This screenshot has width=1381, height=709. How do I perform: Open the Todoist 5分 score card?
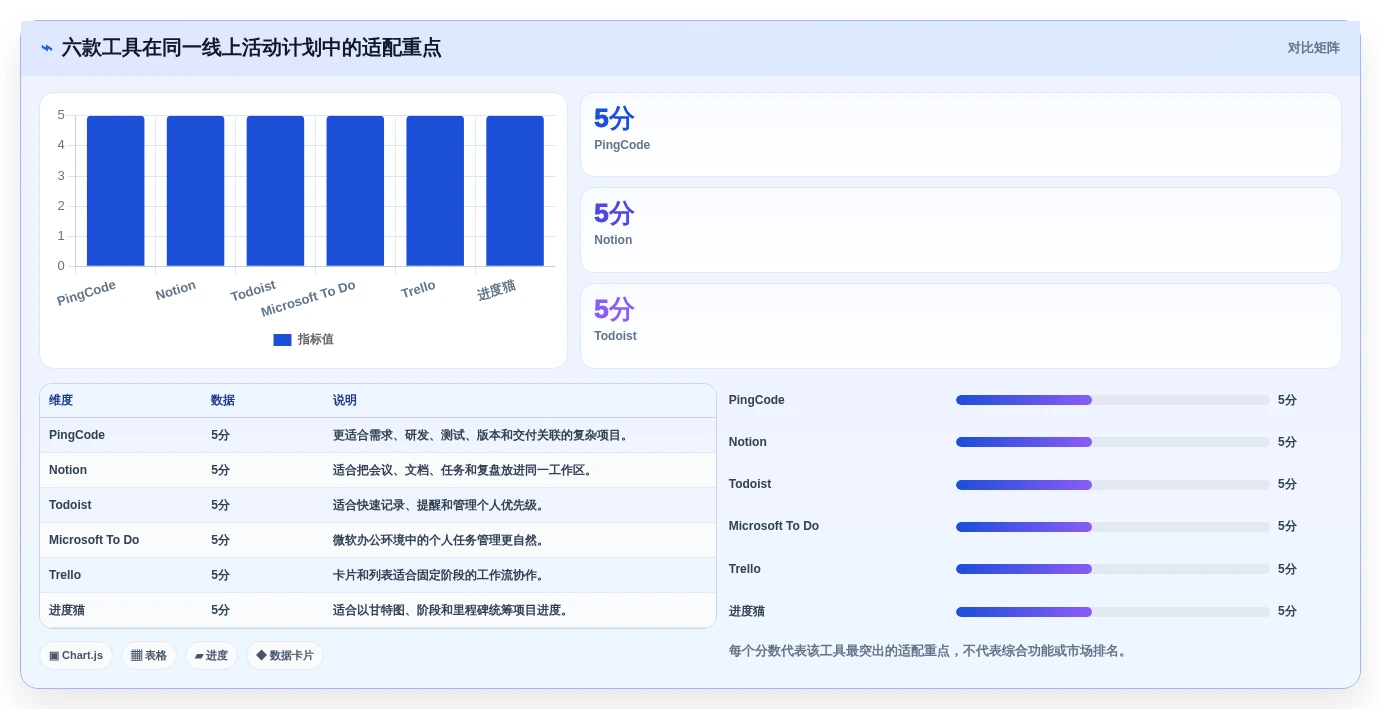pyautogui.click(x=960, y=326)
